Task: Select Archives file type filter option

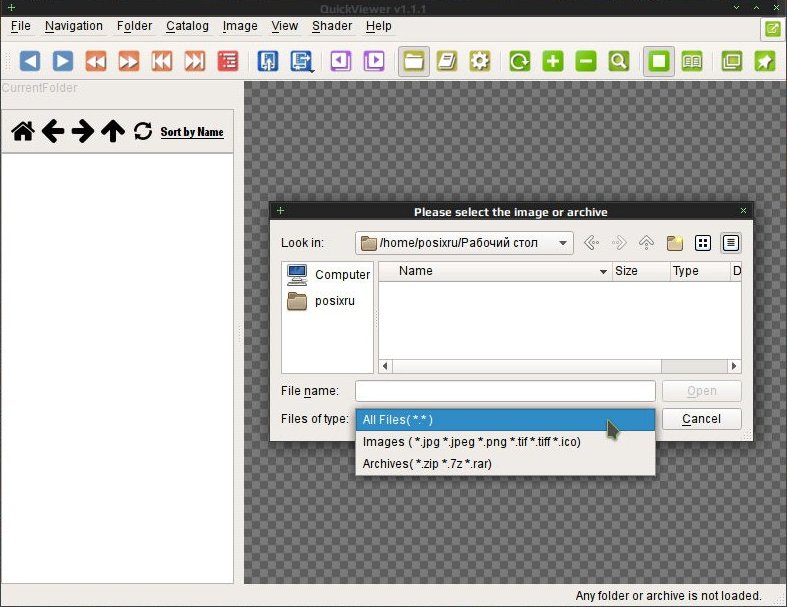Action: pos(505,464)
